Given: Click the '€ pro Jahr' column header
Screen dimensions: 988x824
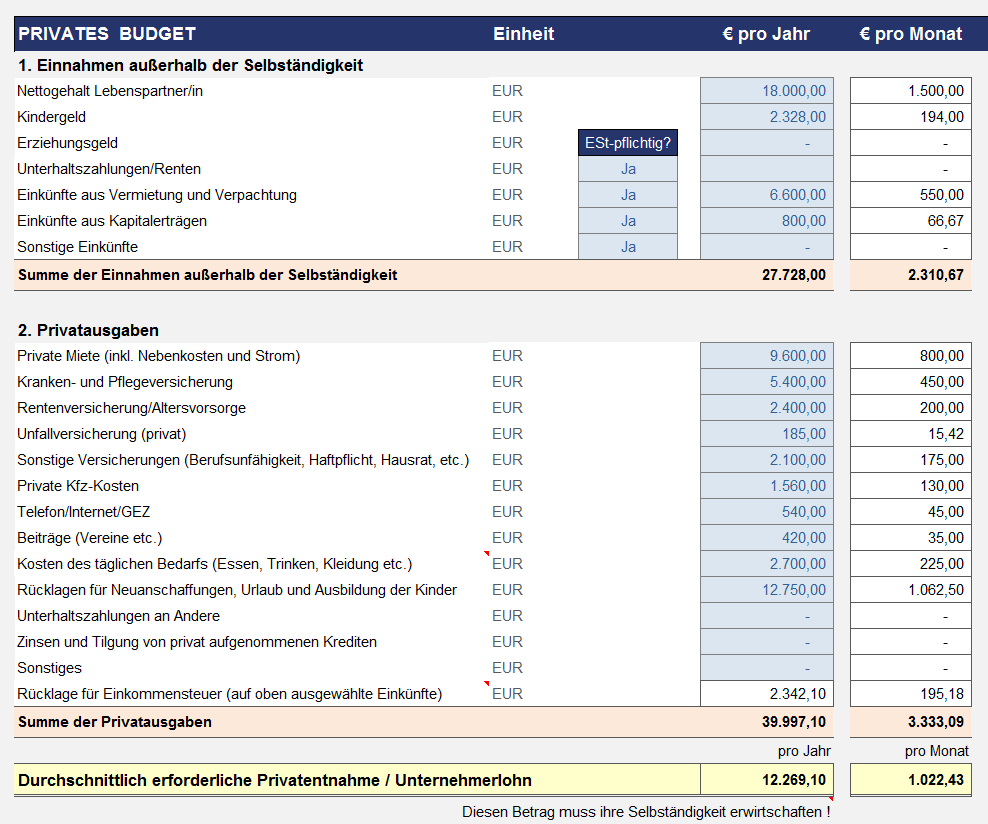Looking at the screenshot, I should [x=766, y=34].
